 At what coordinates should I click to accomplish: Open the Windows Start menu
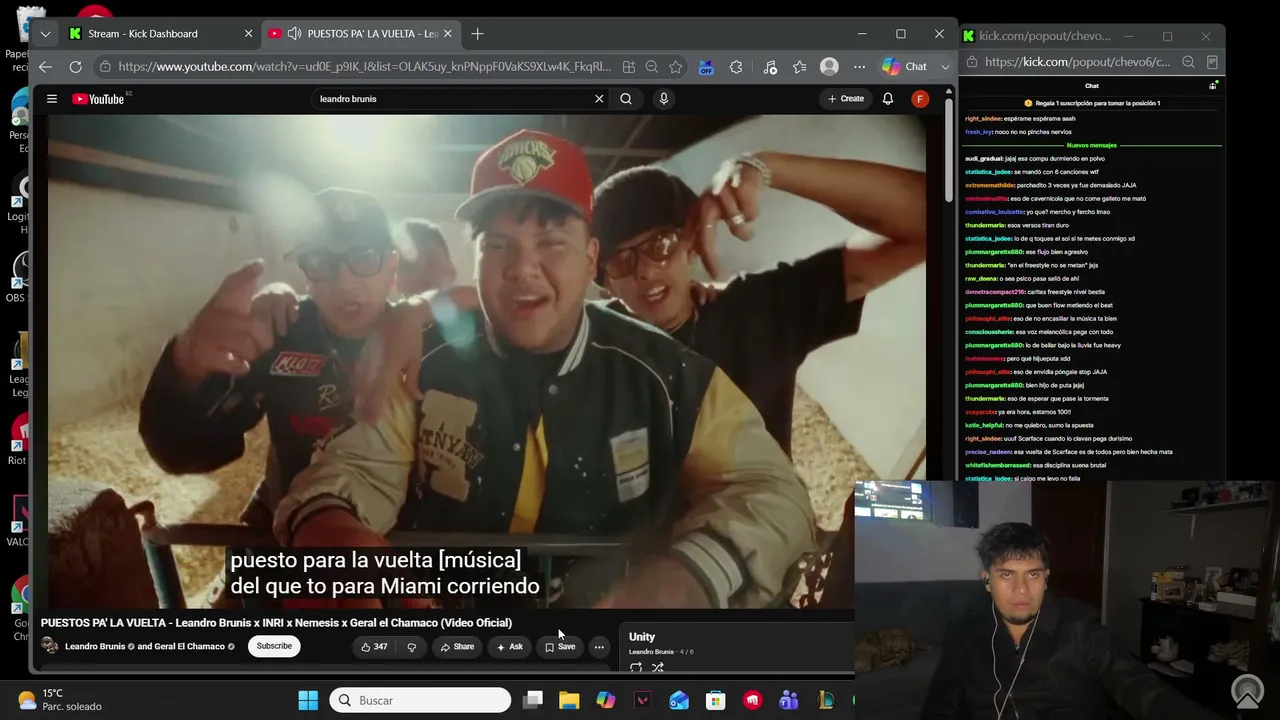308,700
